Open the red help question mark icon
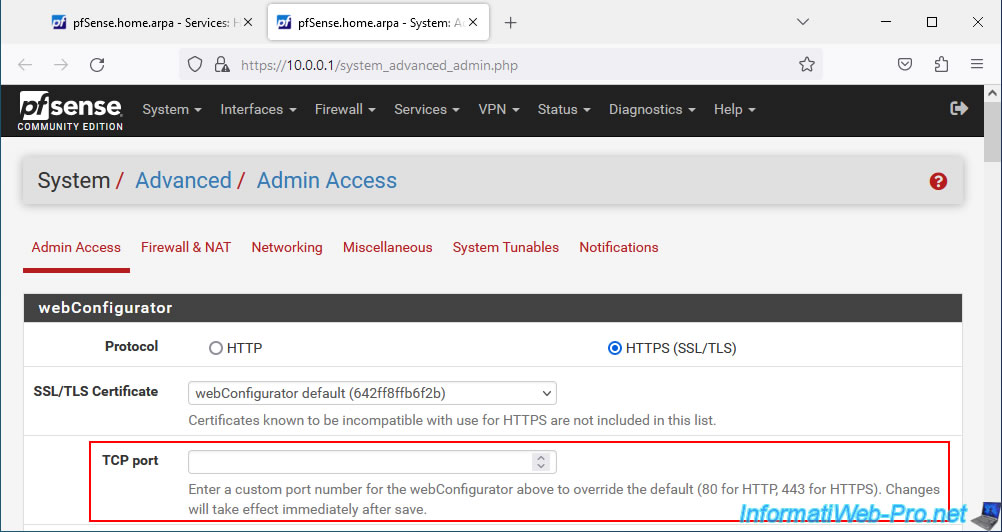This screenshot has width=1002, height=532. 937,181
